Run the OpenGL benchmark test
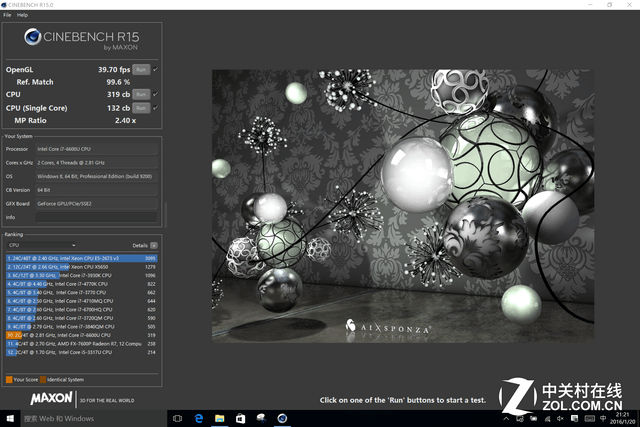Screen dimensions: 640x427 [141, 70]
